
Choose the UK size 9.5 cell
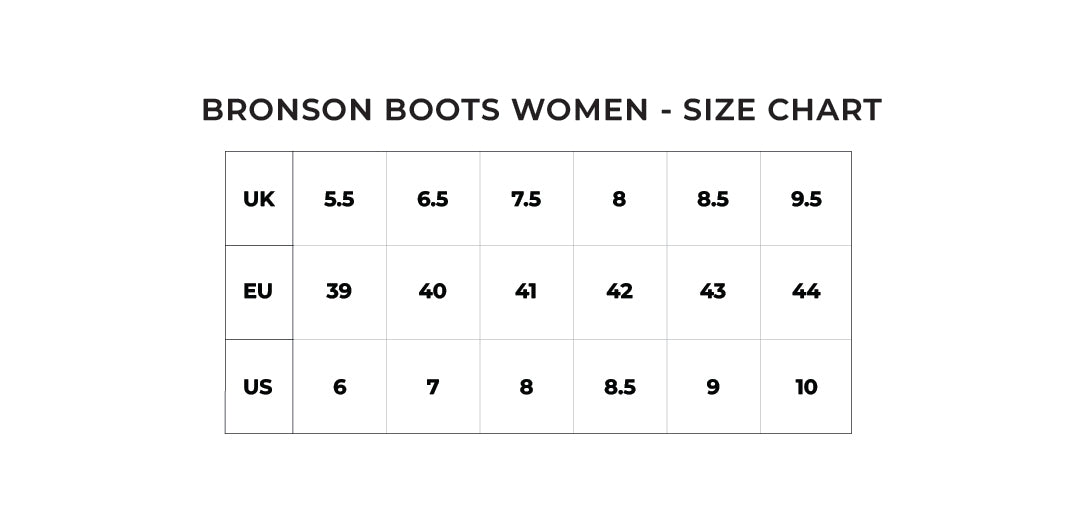806,199
